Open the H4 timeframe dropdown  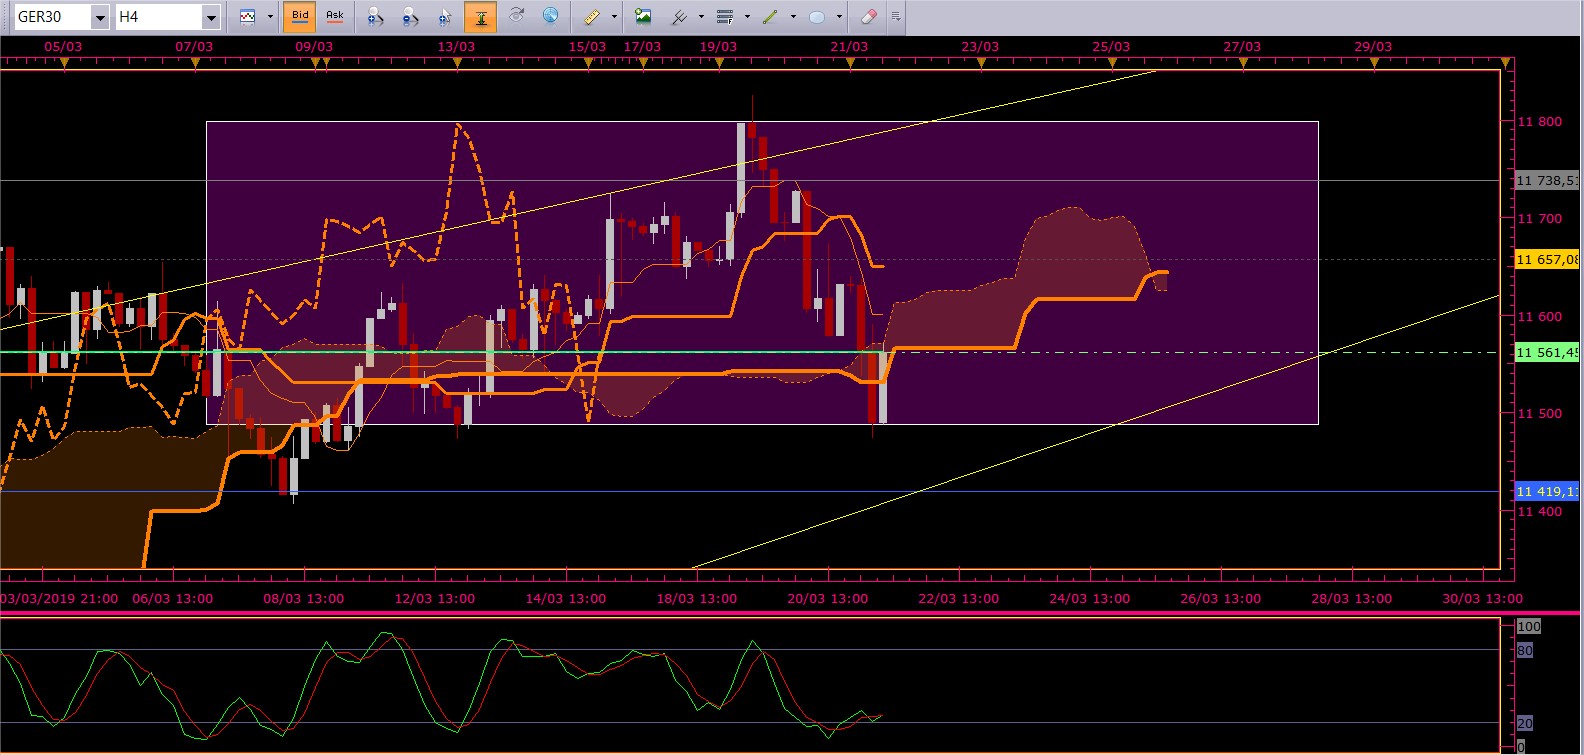click(210, 17)
